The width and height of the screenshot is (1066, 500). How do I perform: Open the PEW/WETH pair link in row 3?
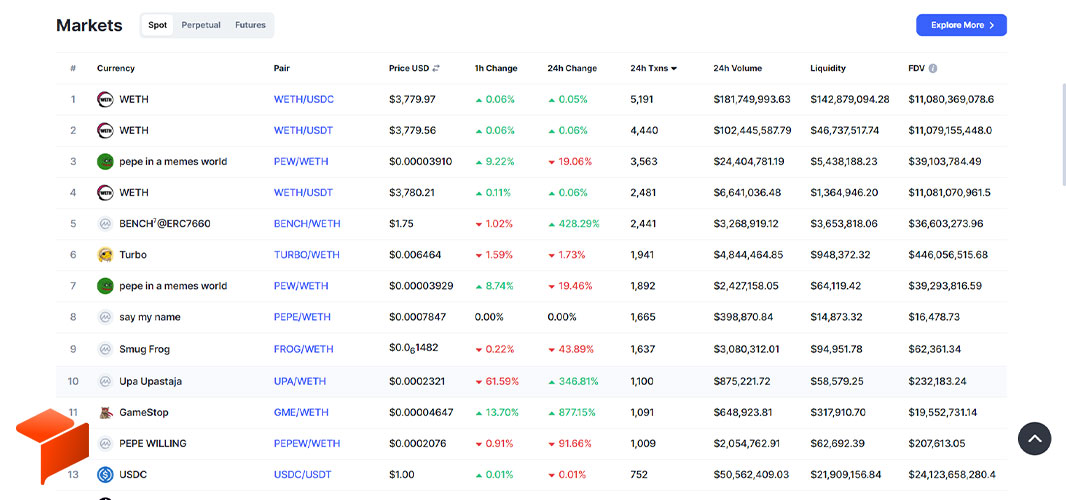click(x=301, y=161)
